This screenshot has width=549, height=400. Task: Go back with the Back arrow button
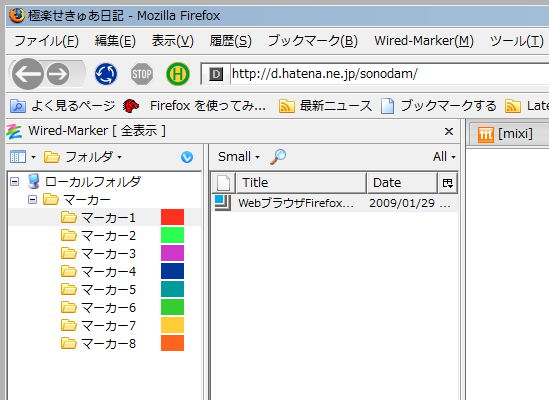[28, 74]
